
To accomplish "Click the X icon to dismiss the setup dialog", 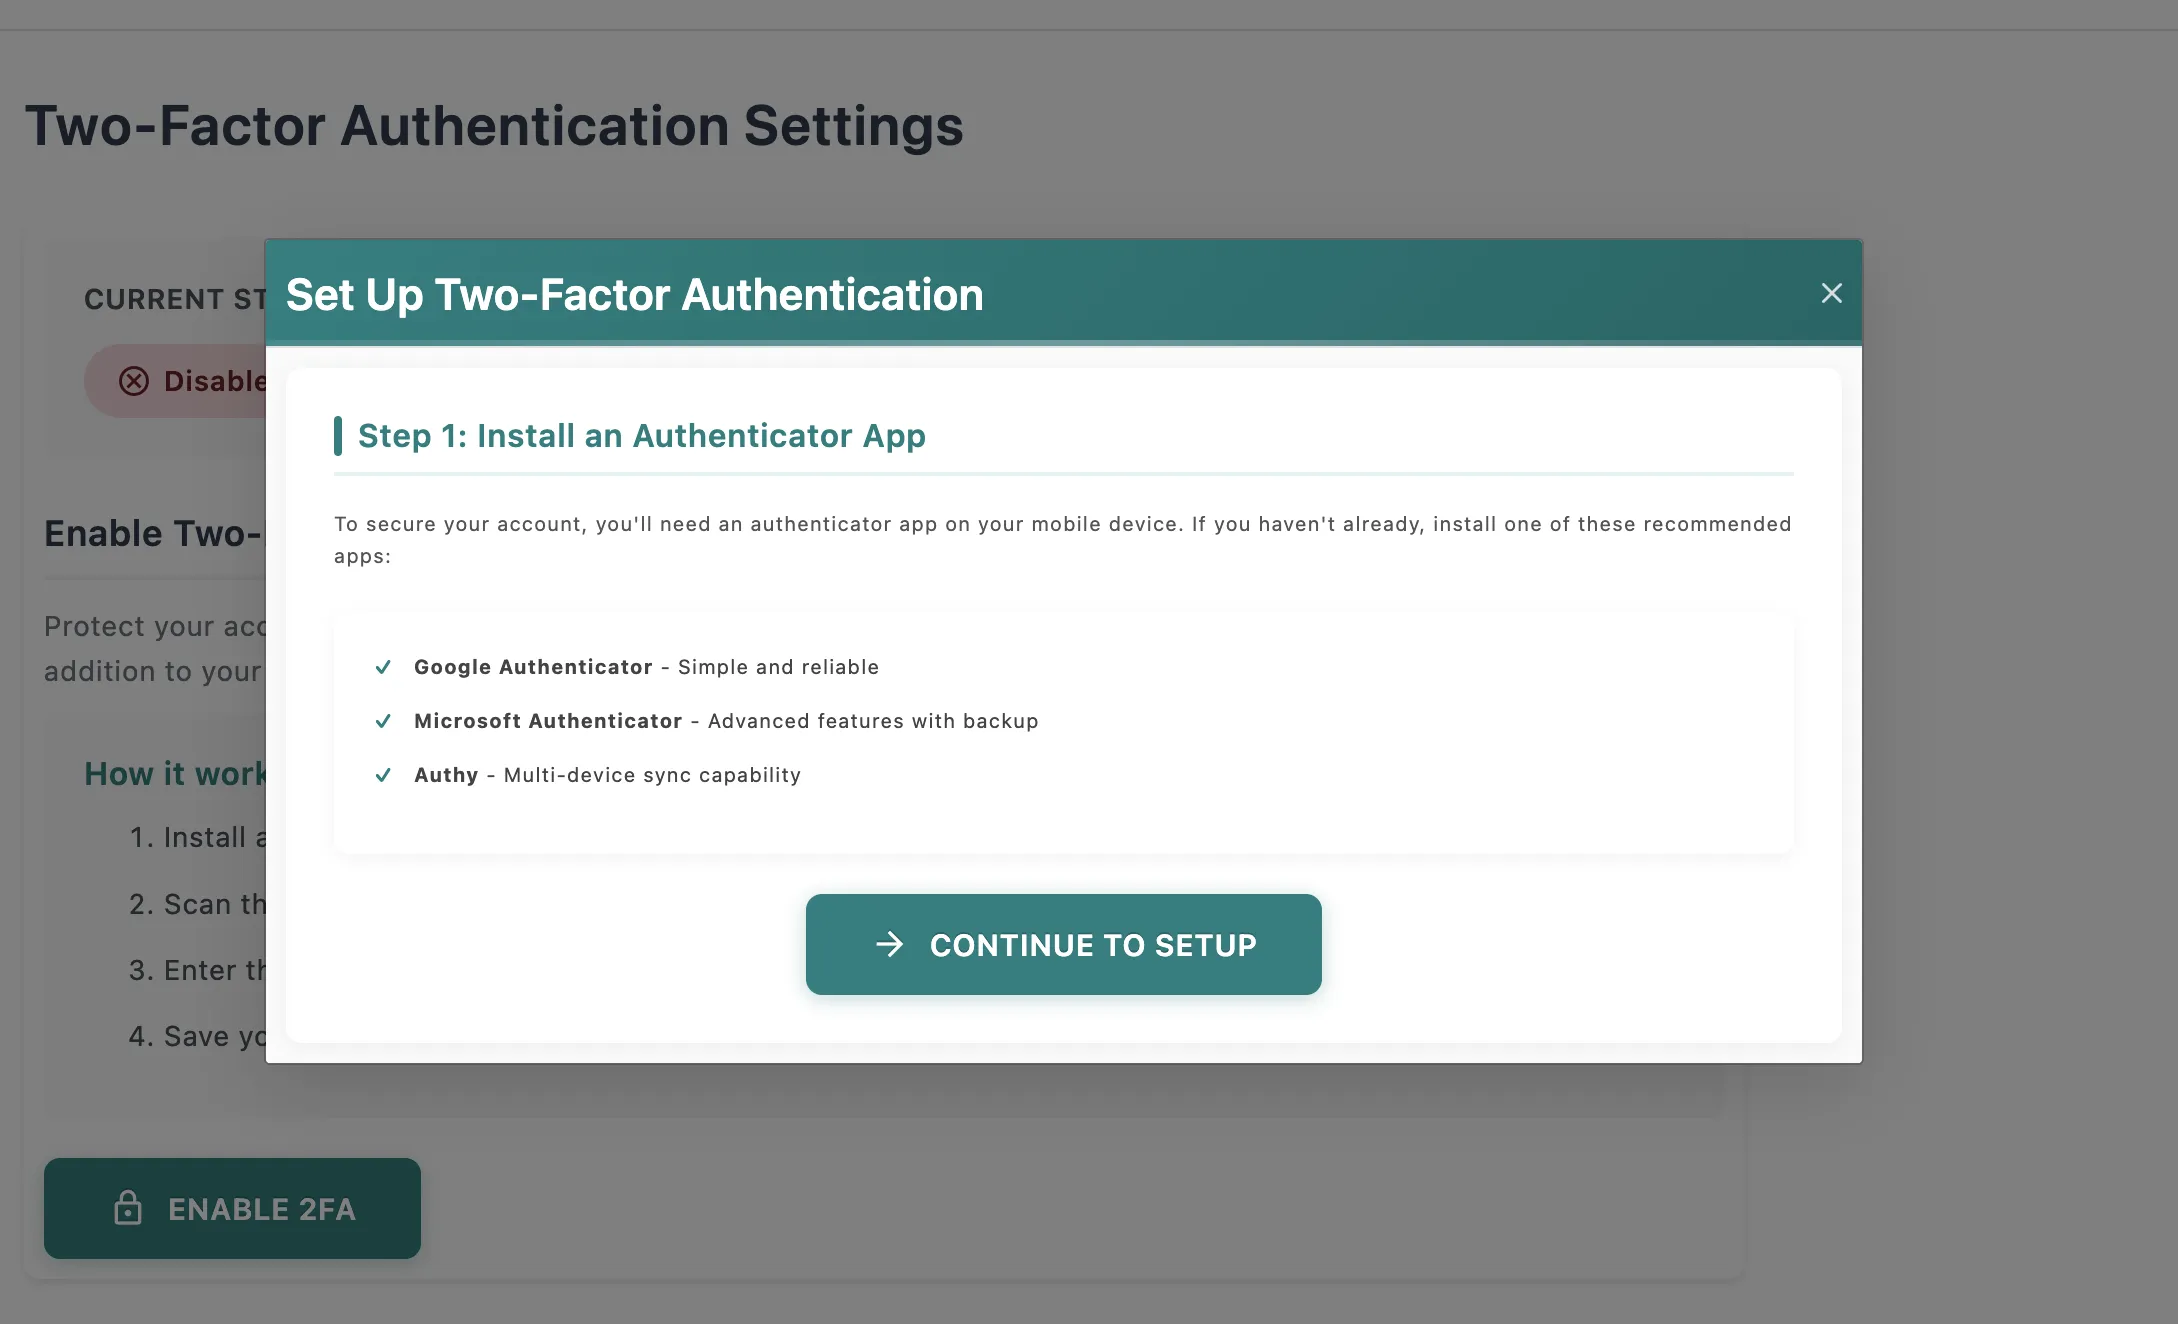I will (x=1831, y=293).
